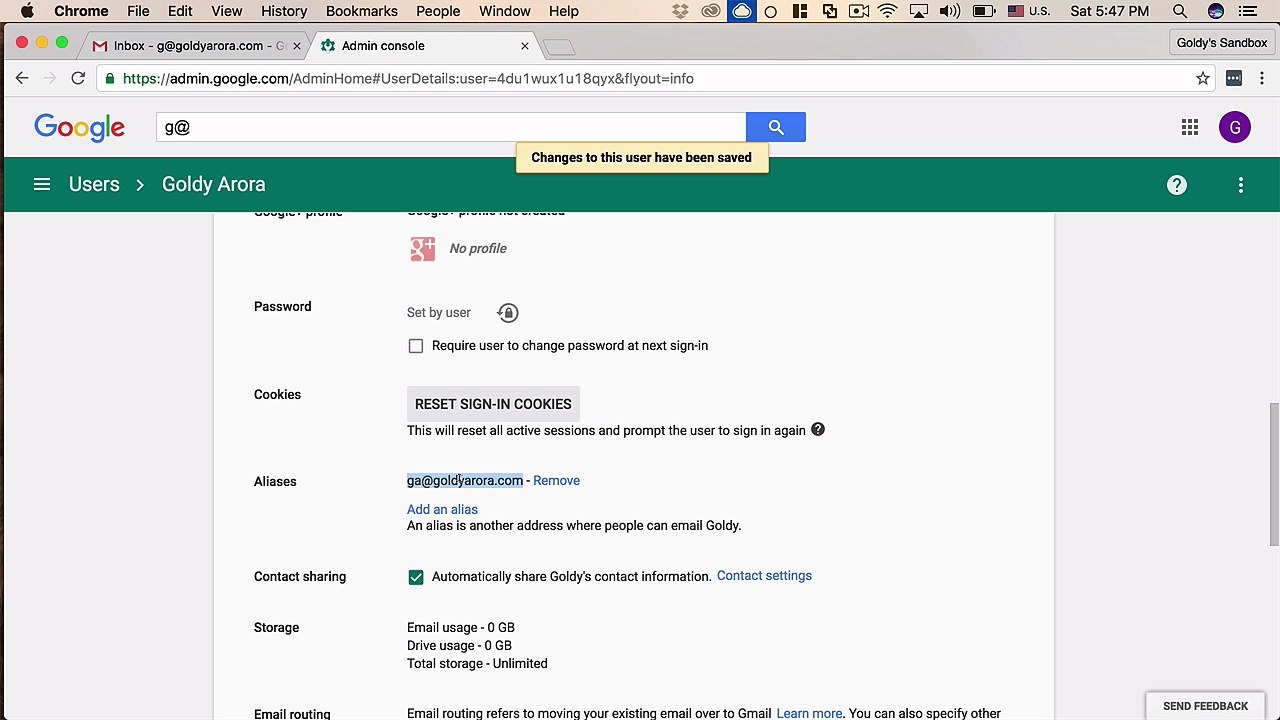Check Require user to change password
The image size is (1280, 720).
pyautogui.click(x=416, y=346)
